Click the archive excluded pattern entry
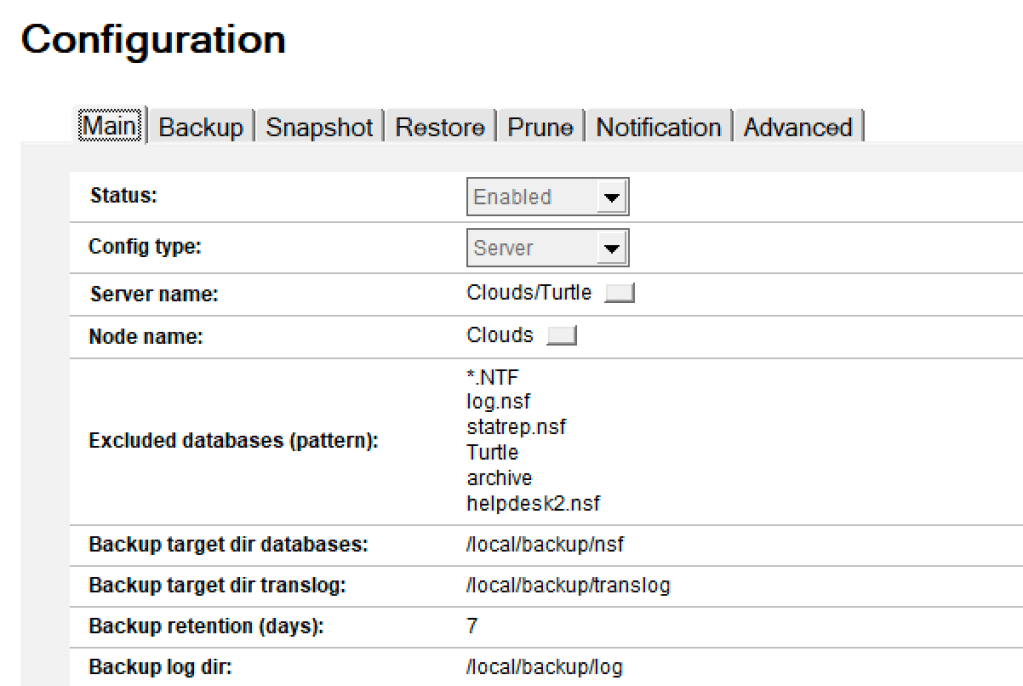Screen dimensions: 1023x686 pyautogui.click(x=499, y=478)
